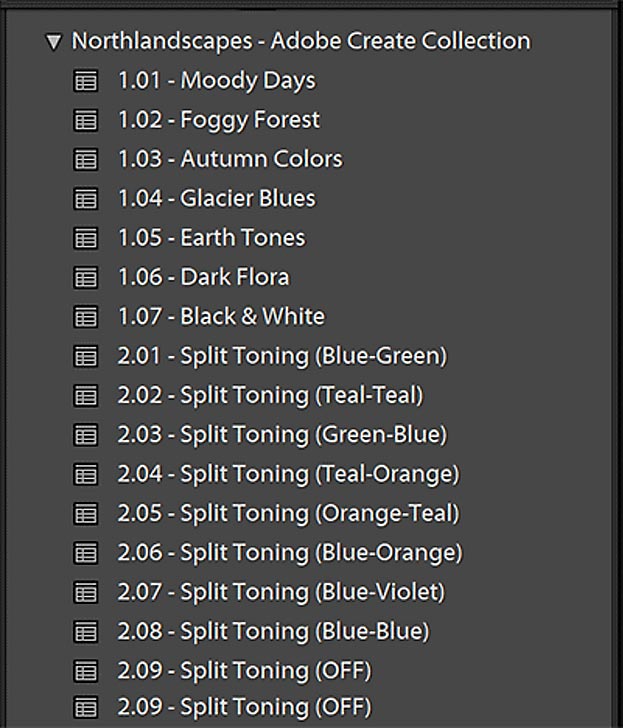Click the preset icon beside Earth Tones
623x728 pixels.
tap(86, 238)
